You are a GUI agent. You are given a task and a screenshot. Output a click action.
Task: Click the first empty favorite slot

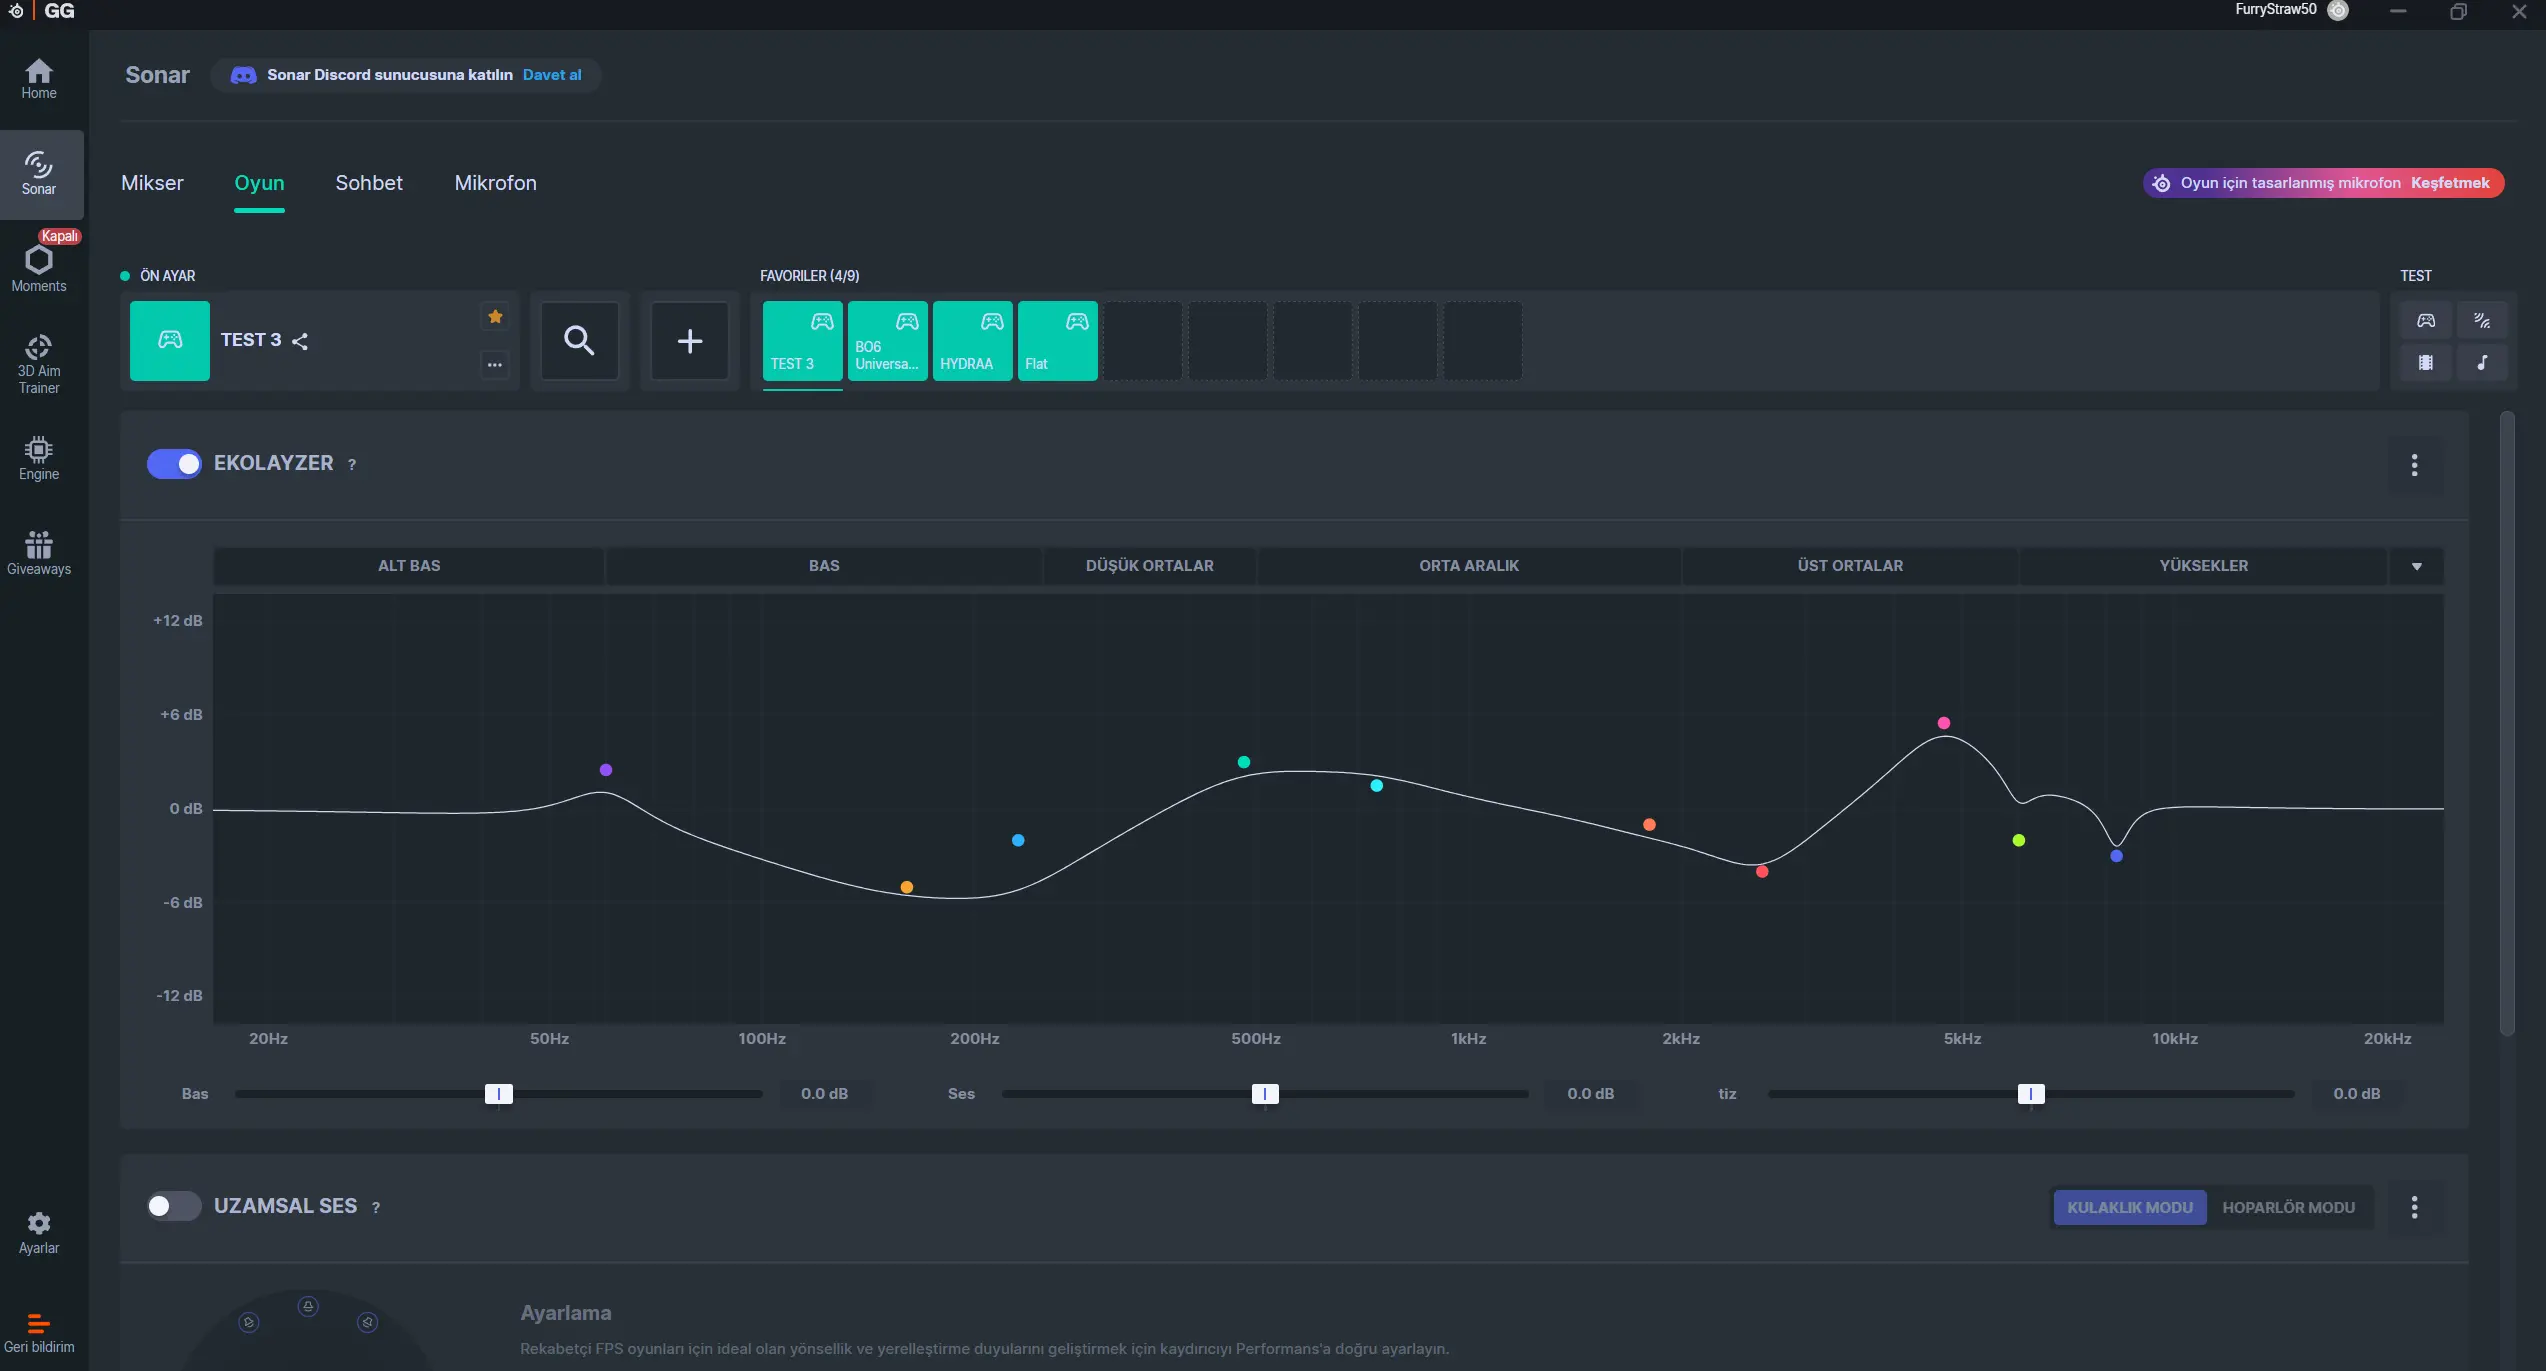[x=1143, y=341]
